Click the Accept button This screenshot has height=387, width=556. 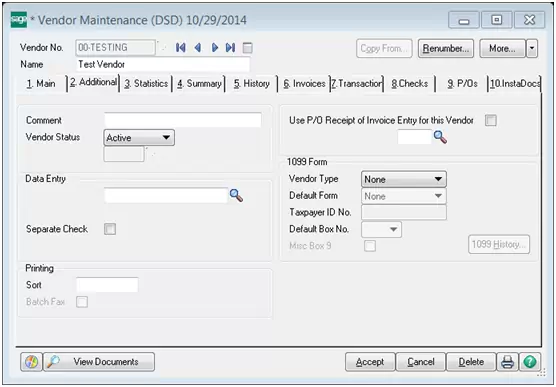pos(370,362)
